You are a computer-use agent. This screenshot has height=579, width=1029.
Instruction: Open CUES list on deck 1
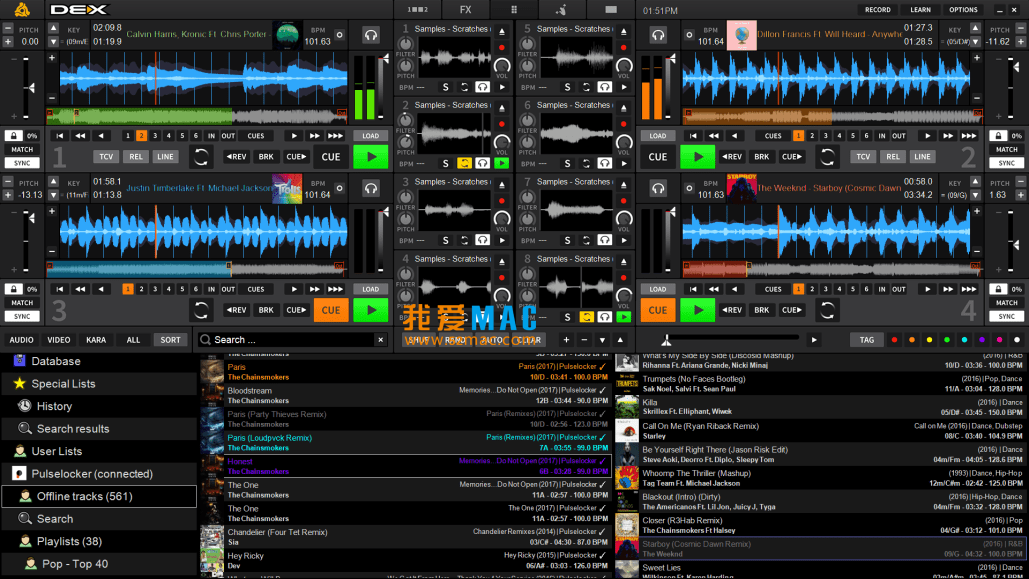256,136
